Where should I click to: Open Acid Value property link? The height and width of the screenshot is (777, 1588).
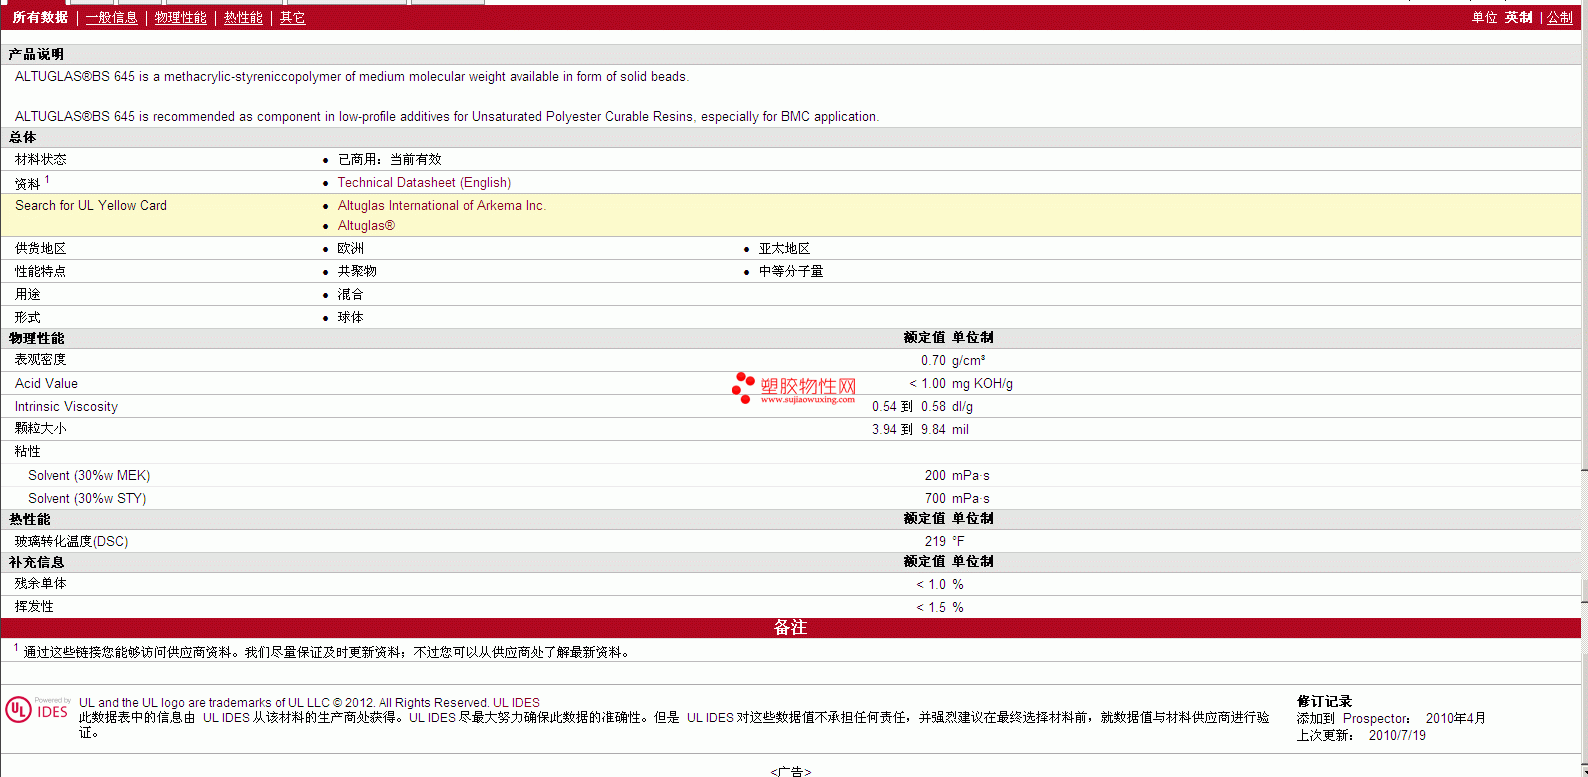[46, 383]
